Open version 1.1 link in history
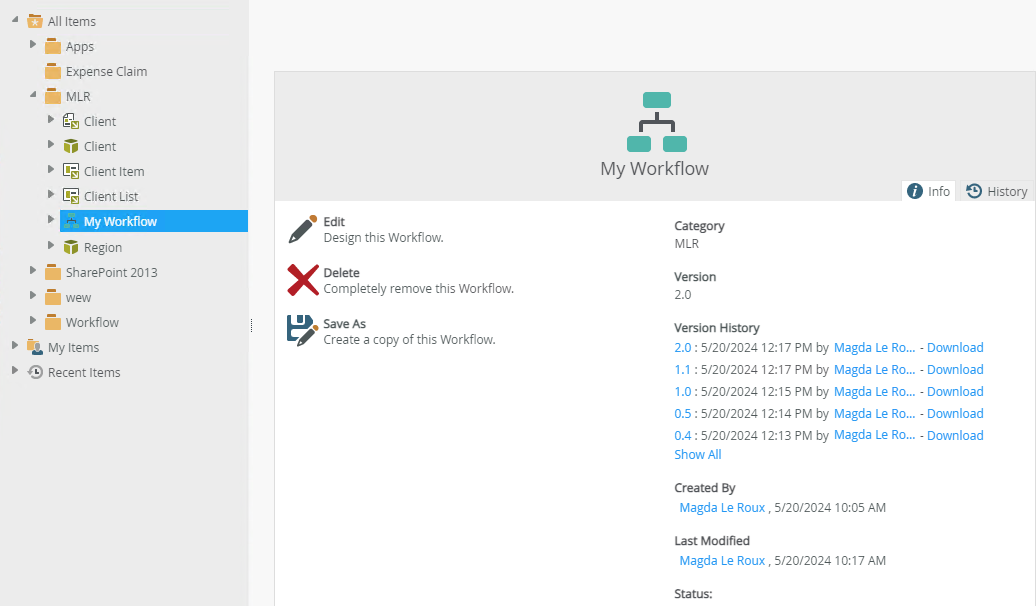Viewport: 1036px width, 606px height. coord(683,370)
